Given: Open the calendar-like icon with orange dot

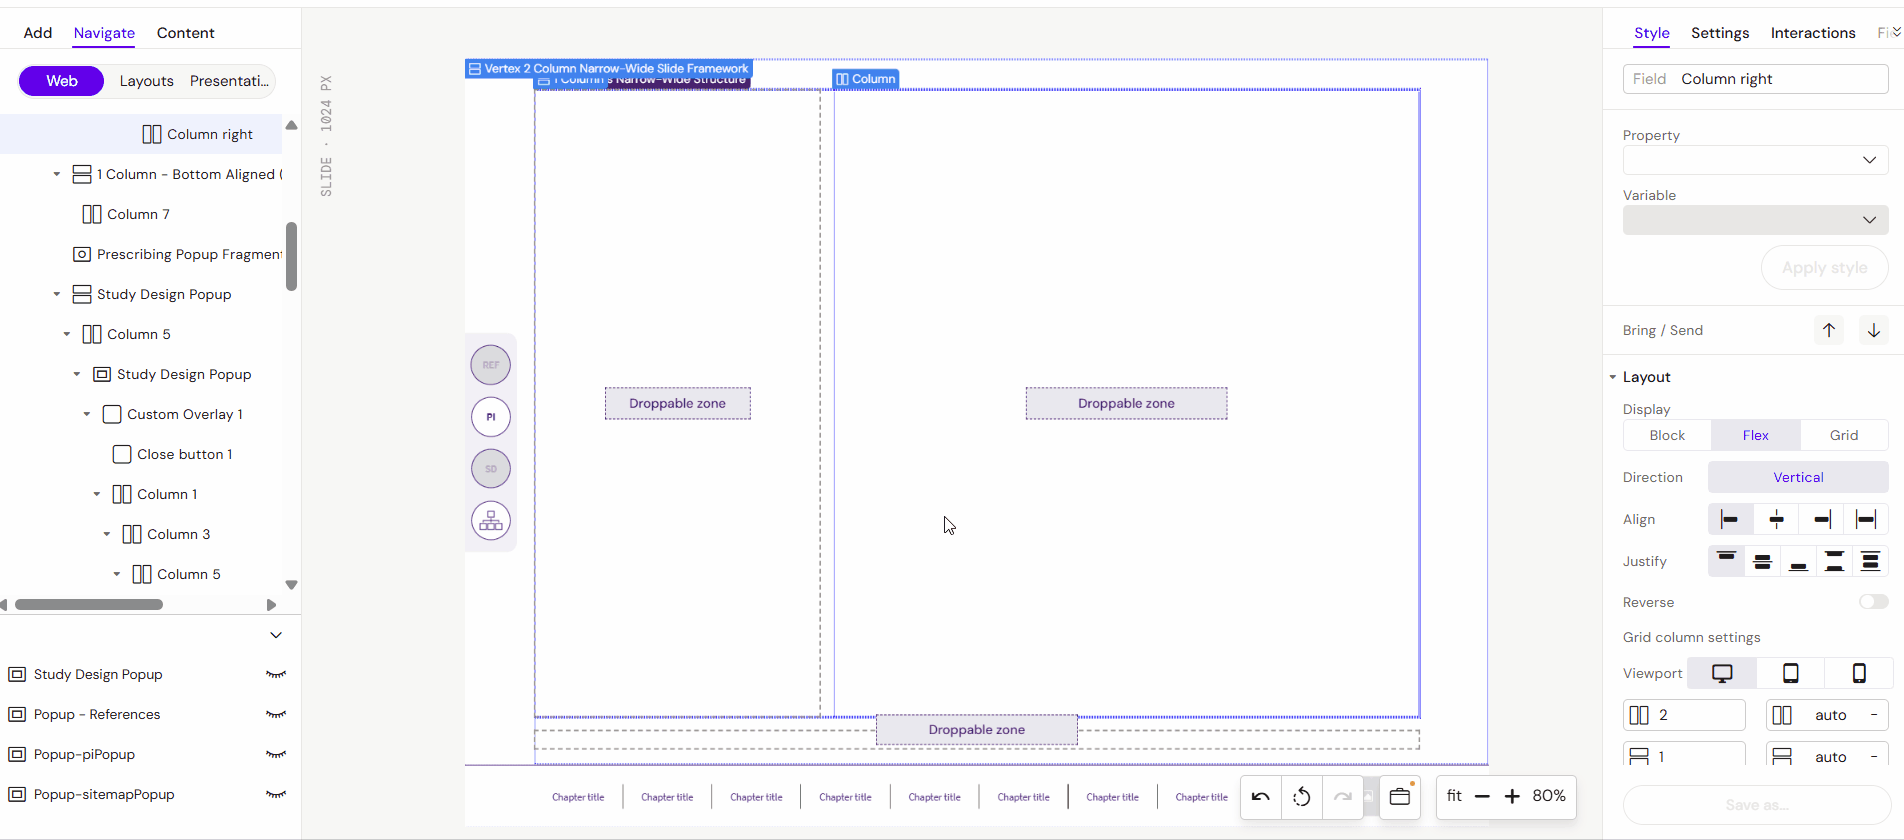Looking at the screenshot, I should coord(1400,797).
